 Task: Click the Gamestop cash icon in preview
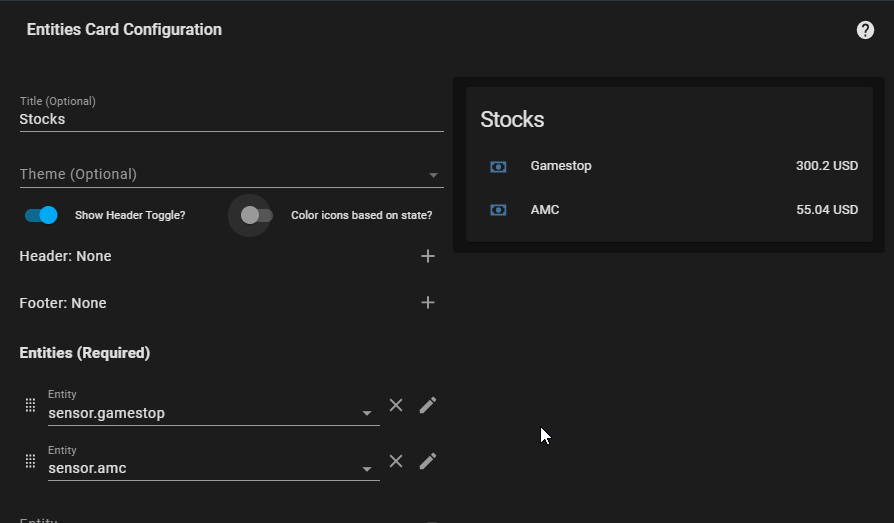point(498,167)
